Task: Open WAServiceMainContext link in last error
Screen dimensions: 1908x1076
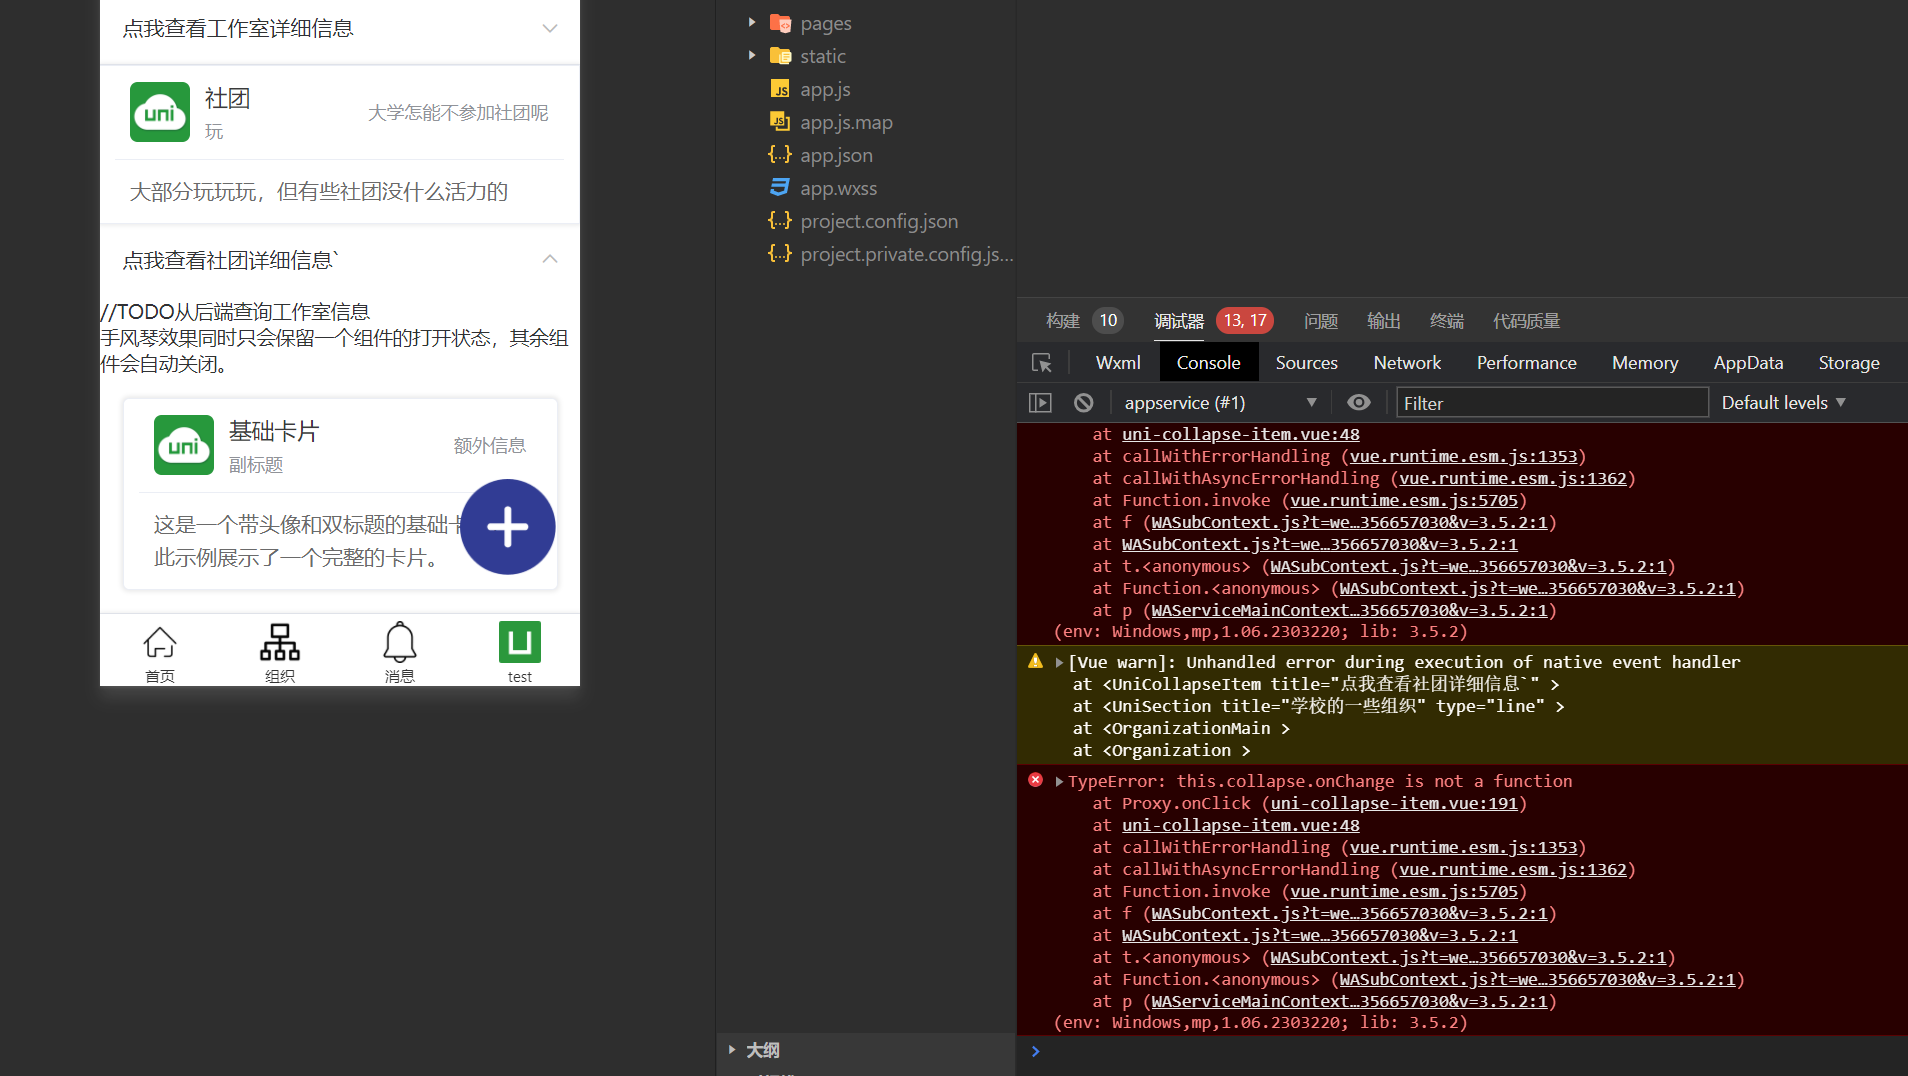Action: tap(1349, 1001)
